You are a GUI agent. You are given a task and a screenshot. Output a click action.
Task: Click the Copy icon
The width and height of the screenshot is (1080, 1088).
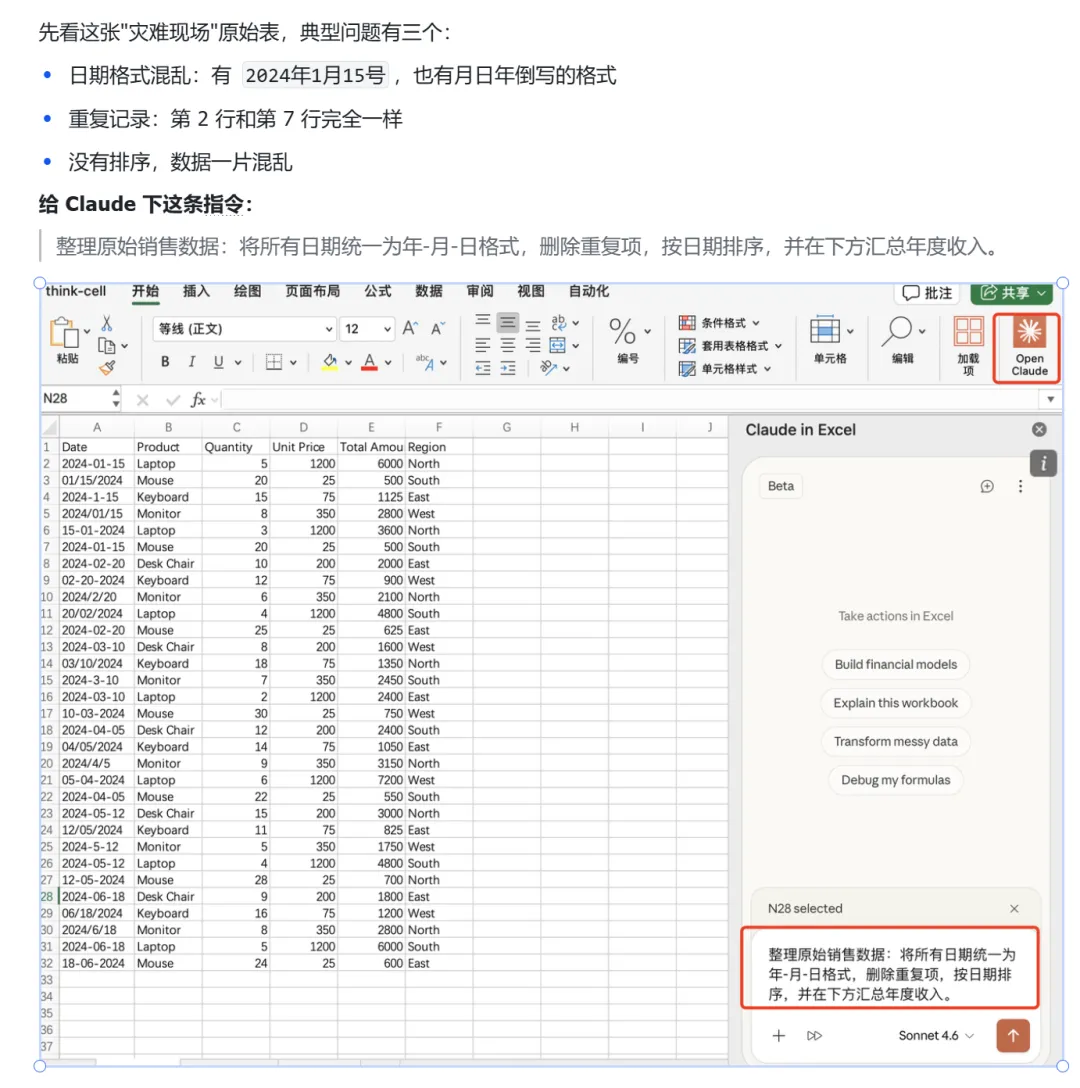tap(106, 346)
